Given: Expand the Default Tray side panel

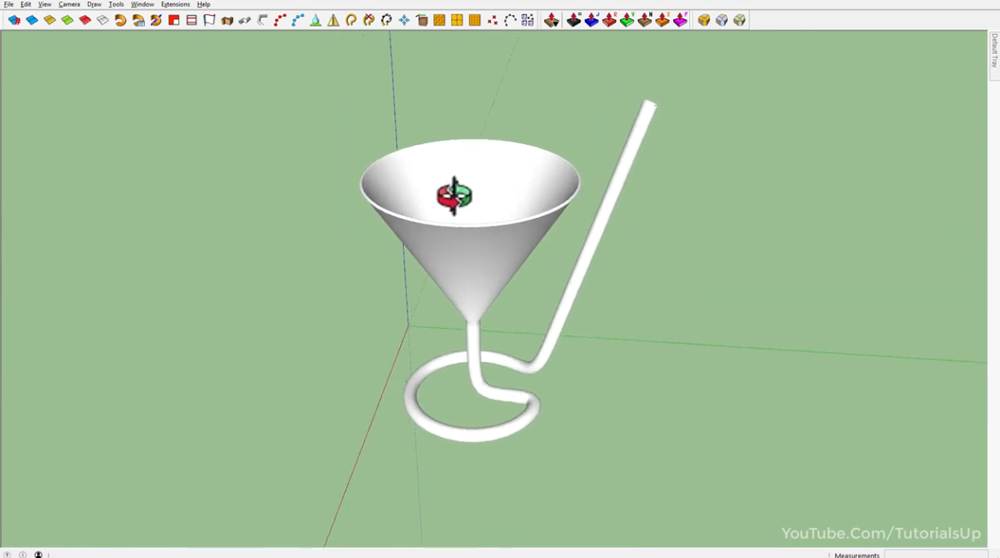Looking at the screenshot, I should click(994, 50).
